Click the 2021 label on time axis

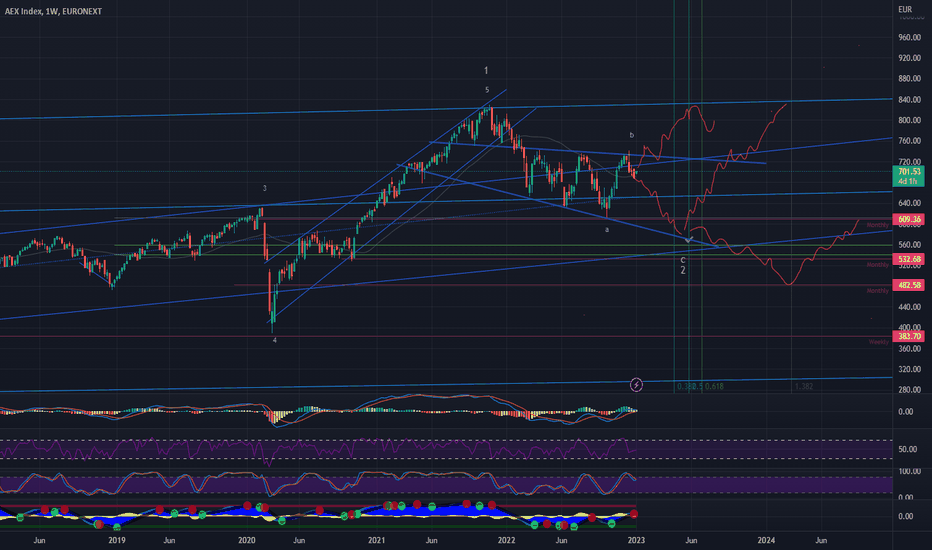(376, 540)
